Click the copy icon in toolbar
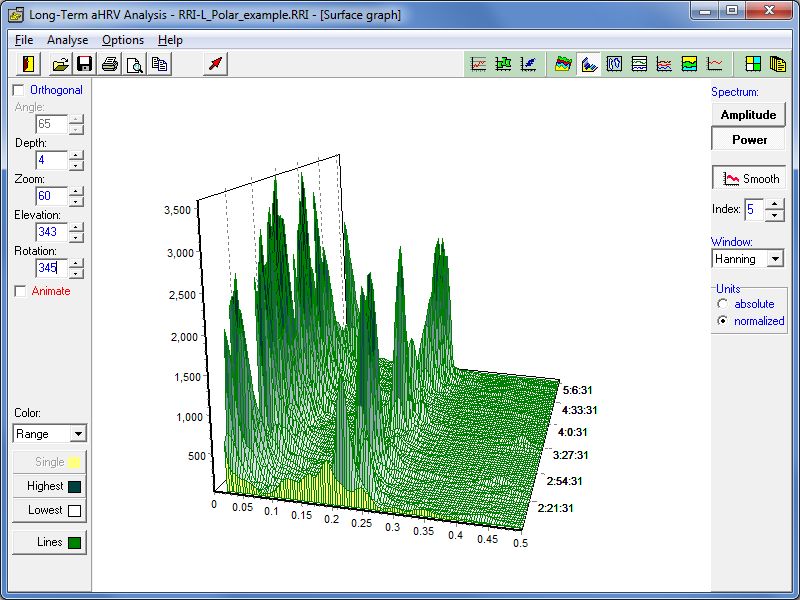 (x=159, y=64)
